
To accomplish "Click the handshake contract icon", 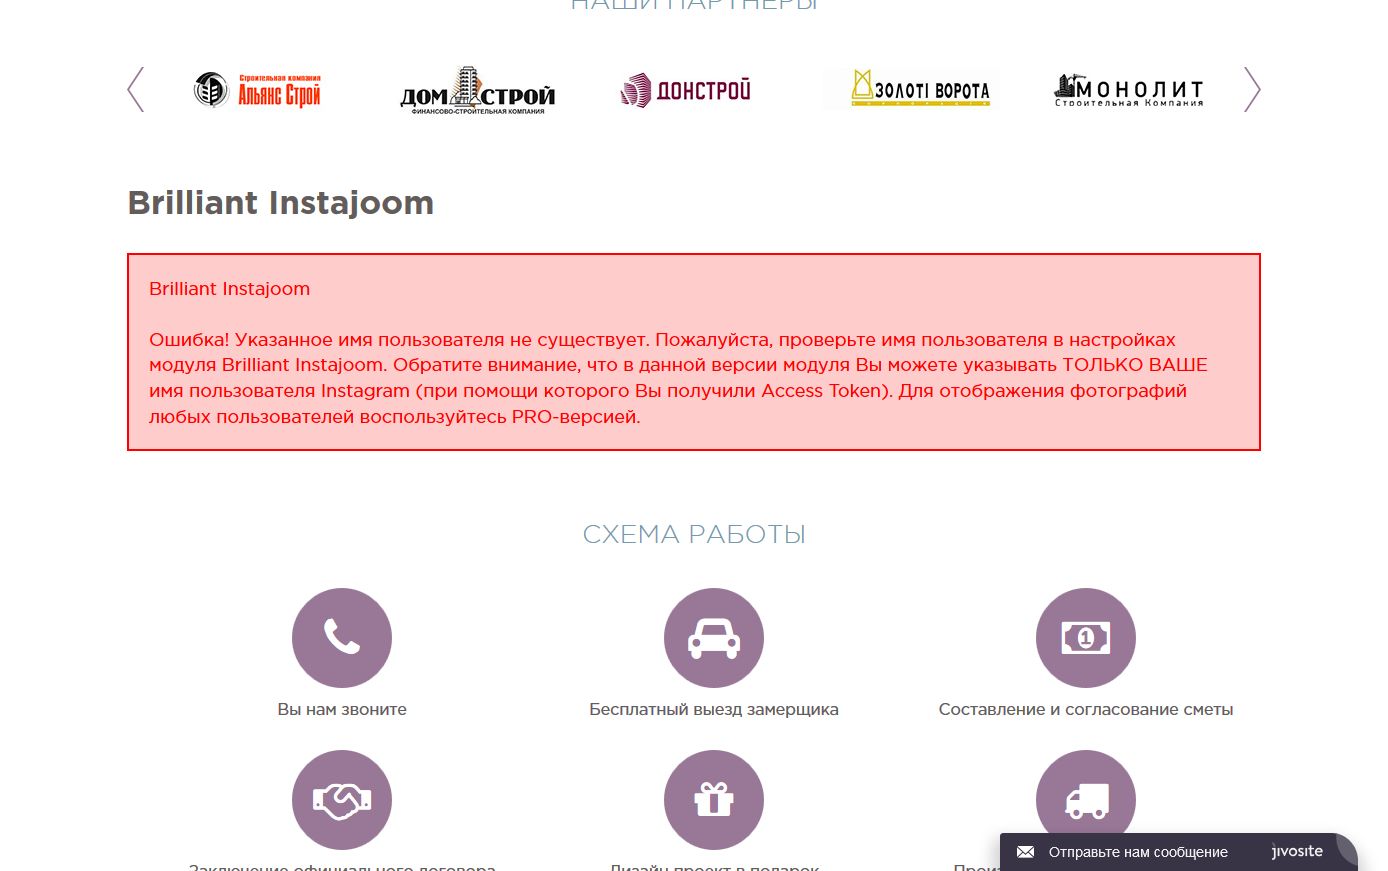I will point(342,800).
